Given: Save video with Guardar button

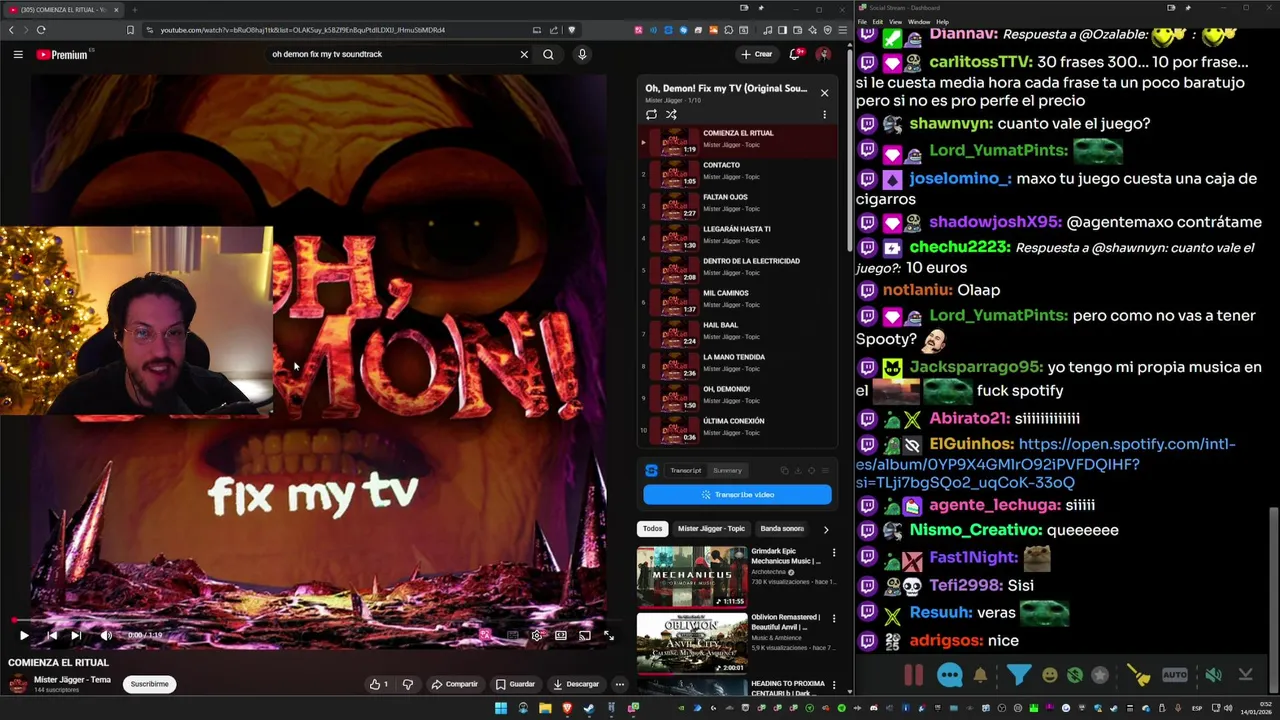Looking at the screenshot, I should 515,684.
